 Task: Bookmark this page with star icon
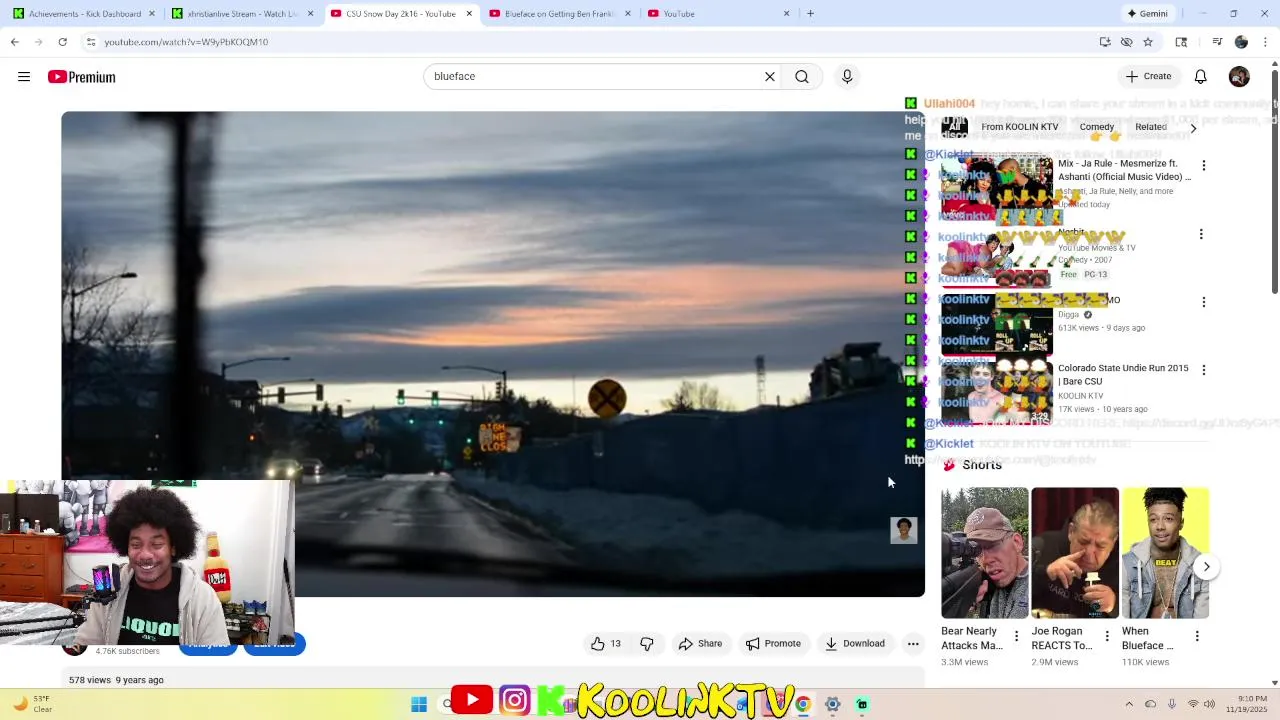click(x=1148, y=42)
